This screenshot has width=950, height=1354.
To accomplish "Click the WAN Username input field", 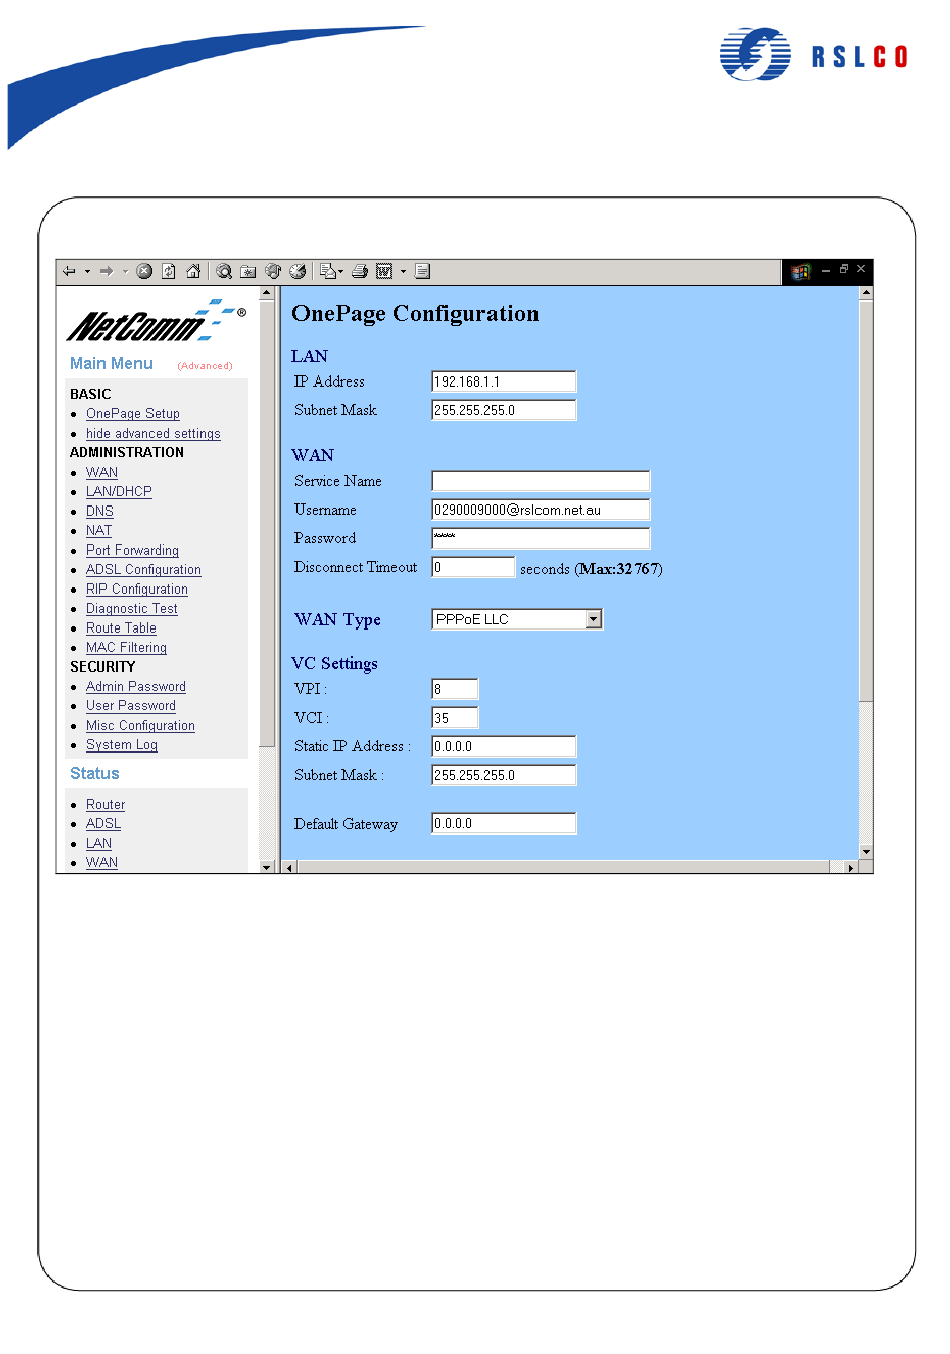I will 540,510.
